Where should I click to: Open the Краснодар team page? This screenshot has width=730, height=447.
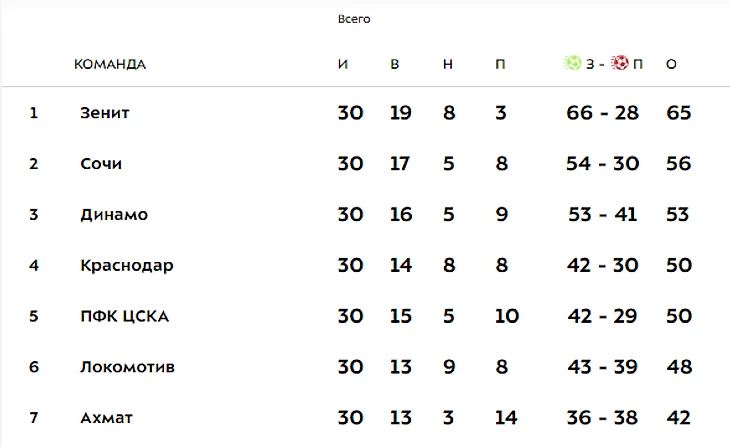click(x=127, y=265)
